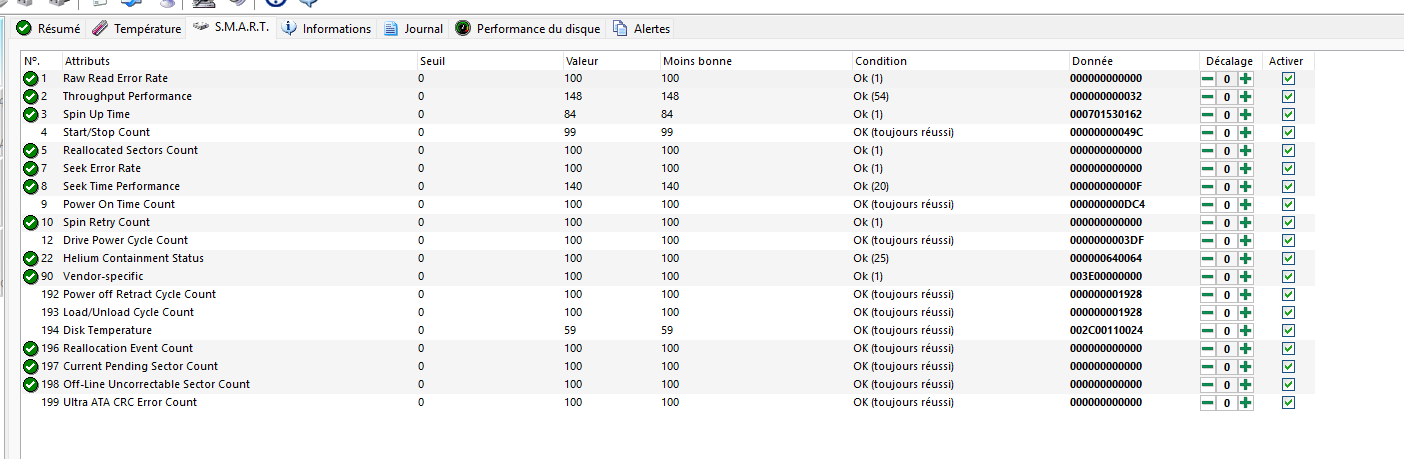Toggle Activer checkbox for Ultra ATA CRC Error Count
The image size is (1404, 459).
(1288, 403)
